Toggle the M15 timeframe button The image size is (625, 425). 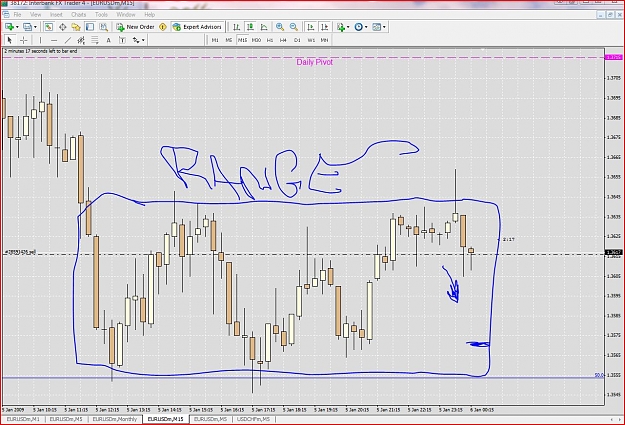pos(242,40)
